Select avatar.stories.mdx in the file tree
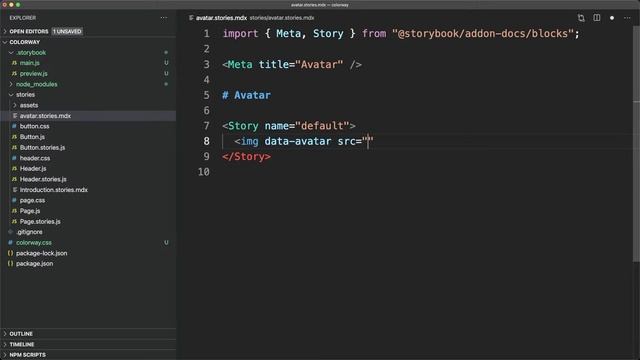640x360 pixels. [x=45, y=116]
